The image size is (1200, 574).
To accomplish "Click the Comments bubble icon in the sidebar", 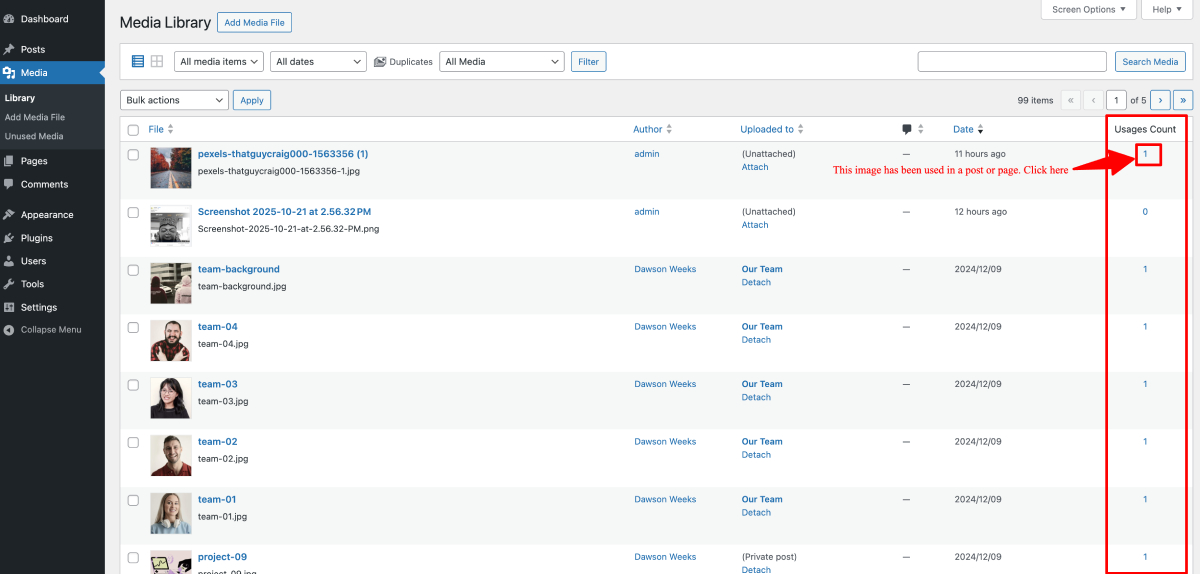I will (x=9, y=184).
